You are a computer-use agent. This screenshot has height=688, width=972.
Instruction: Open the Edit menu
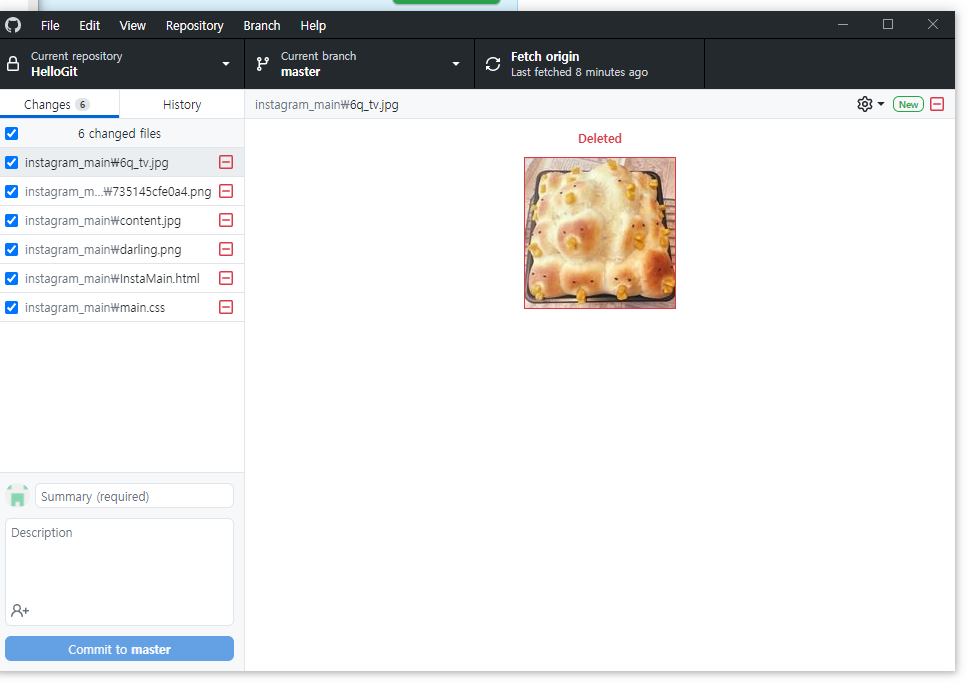pyautogui.click(x=89, y=25)
